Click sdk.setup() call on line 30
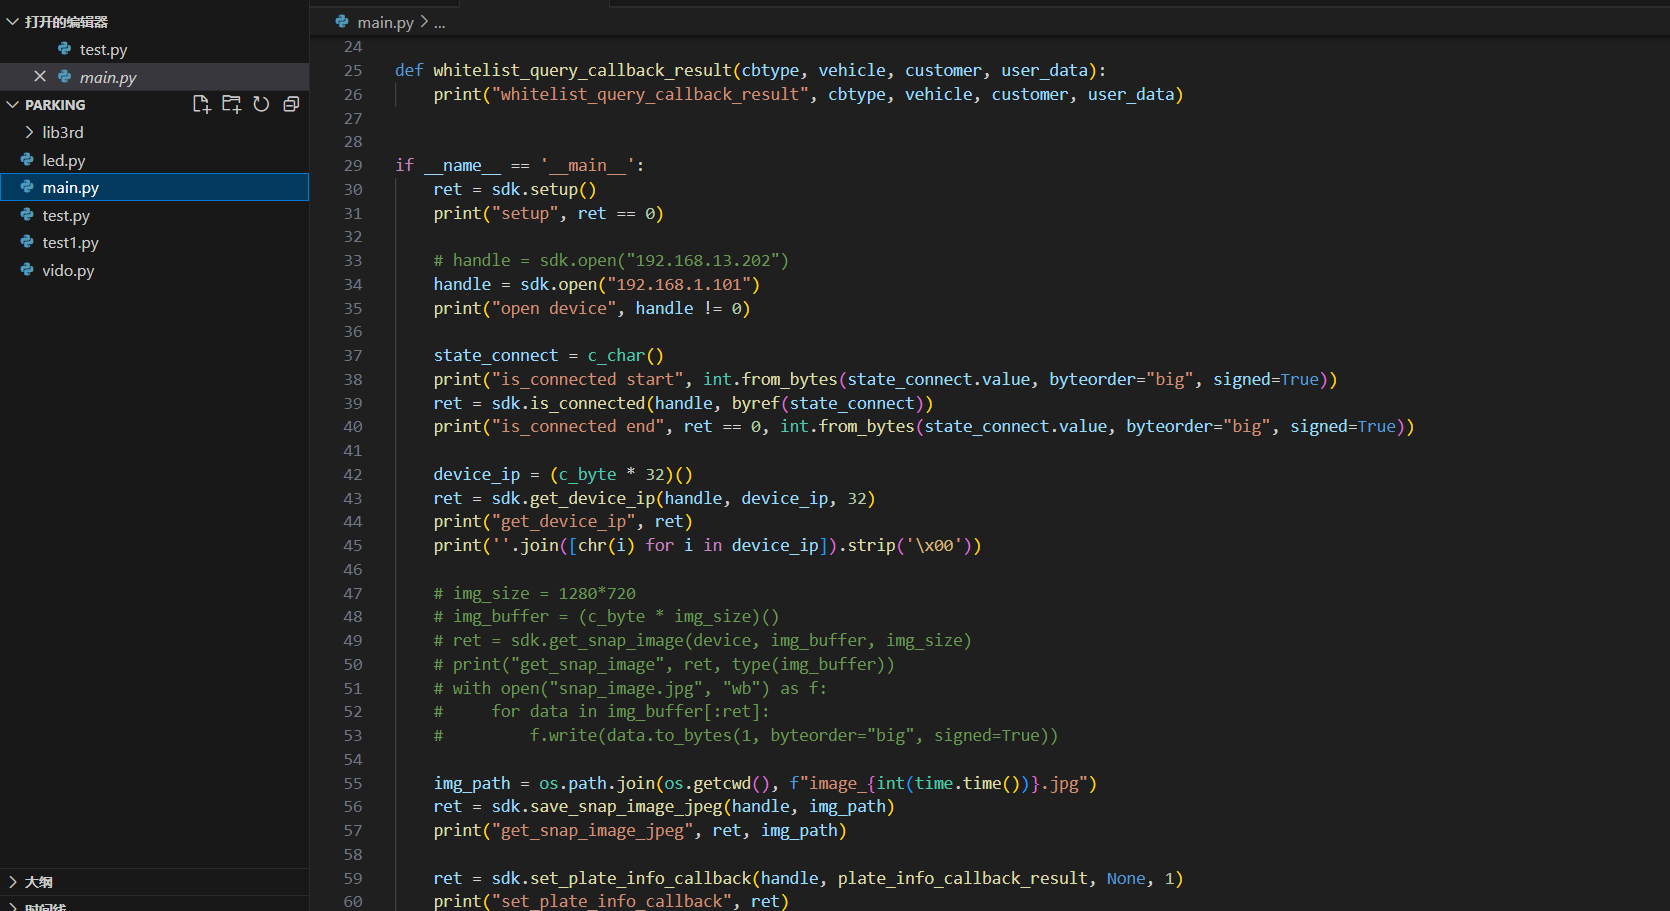The height and width of the screenshot is (911, 1670). [x=544, y=189]
